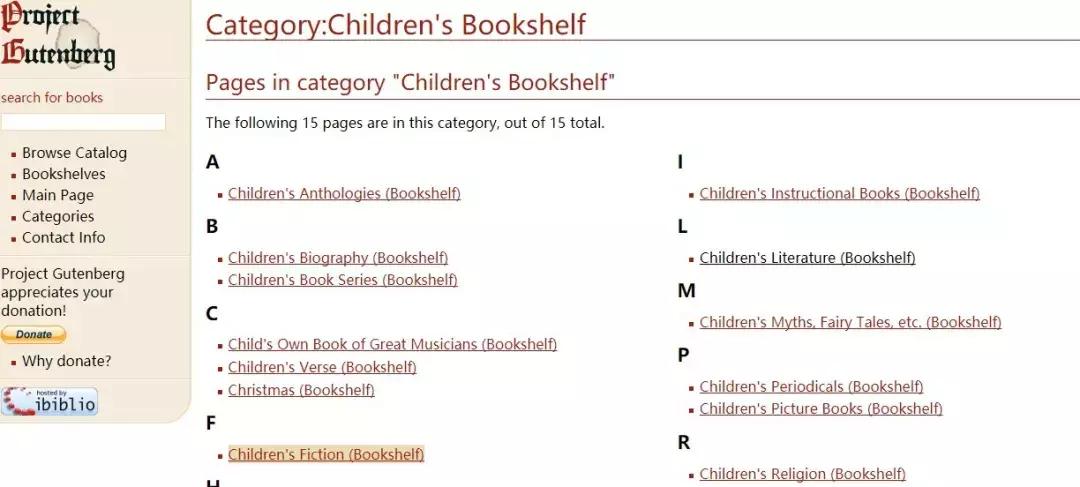Open Browse Catalog in sidebar
This screenshot has width=1080, height=487.
74,153
